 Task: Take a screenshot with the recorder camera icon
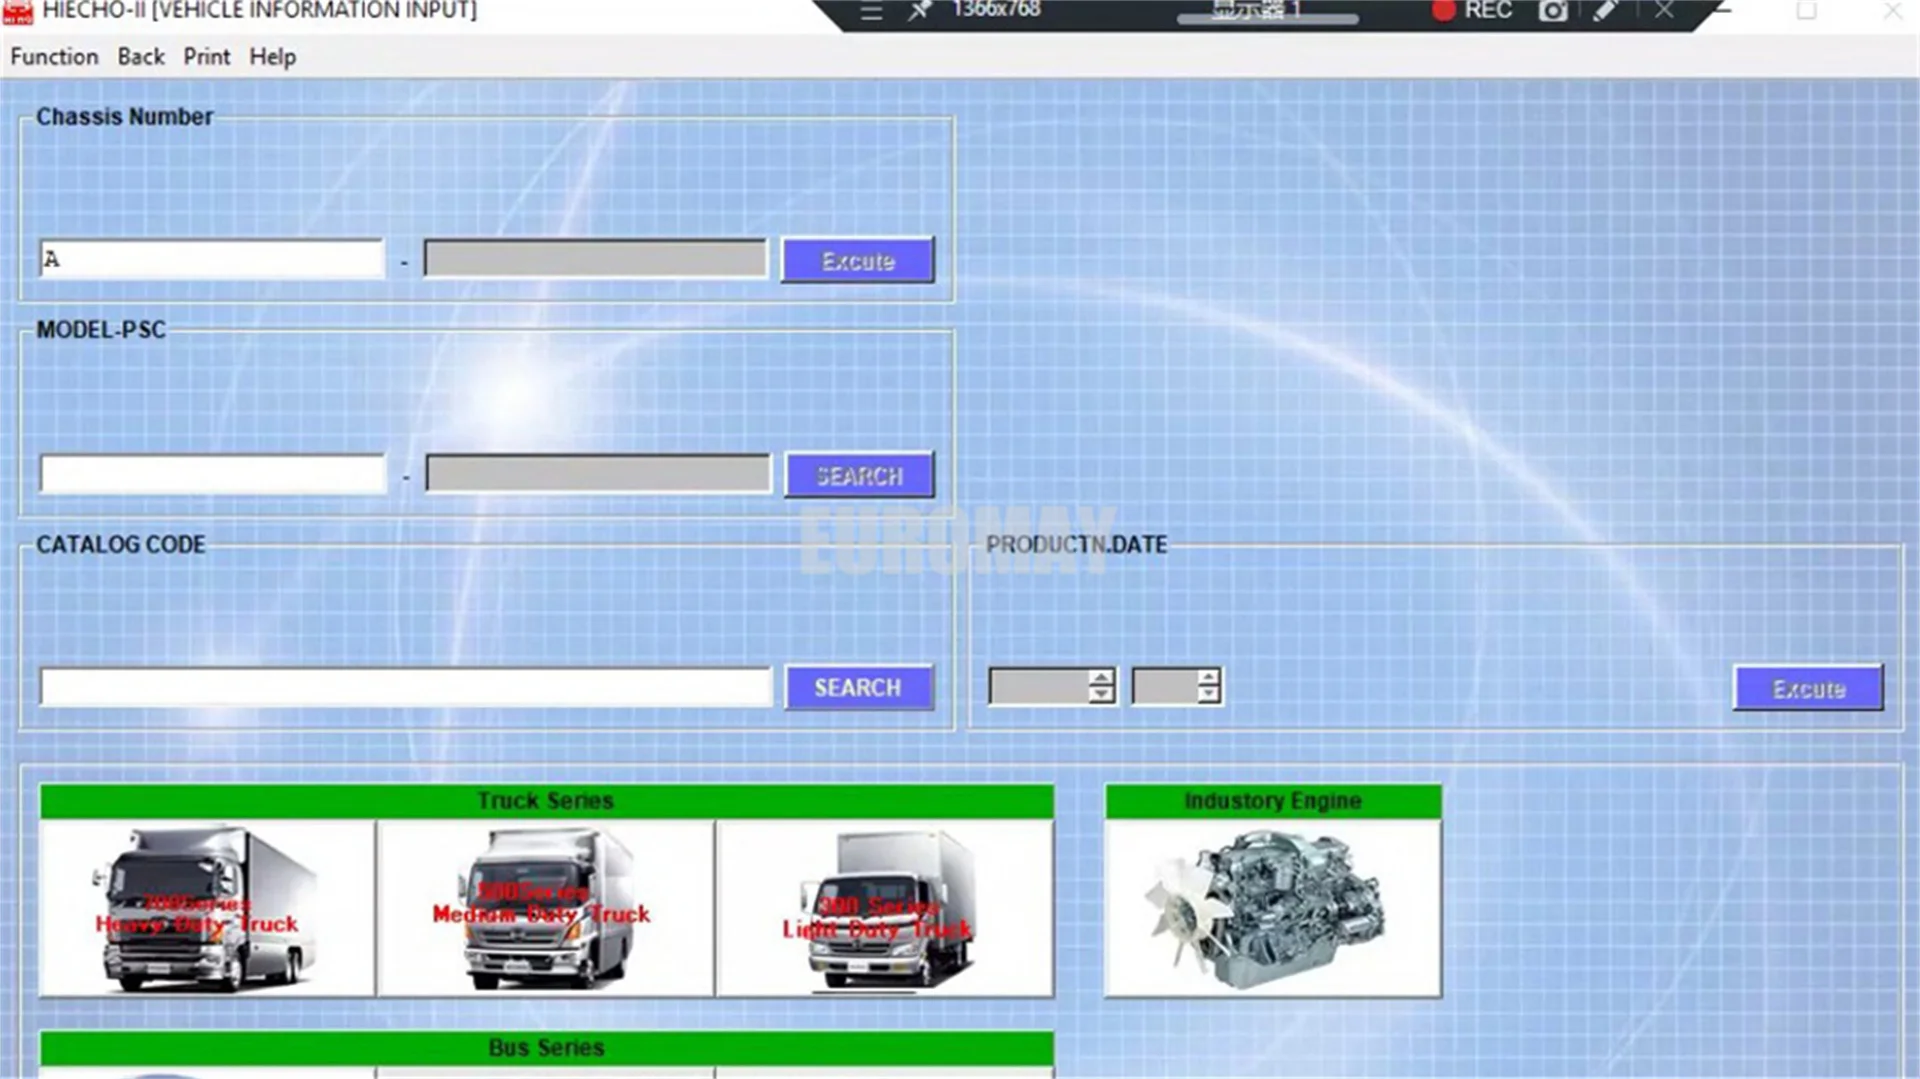tap(1553, 11)
